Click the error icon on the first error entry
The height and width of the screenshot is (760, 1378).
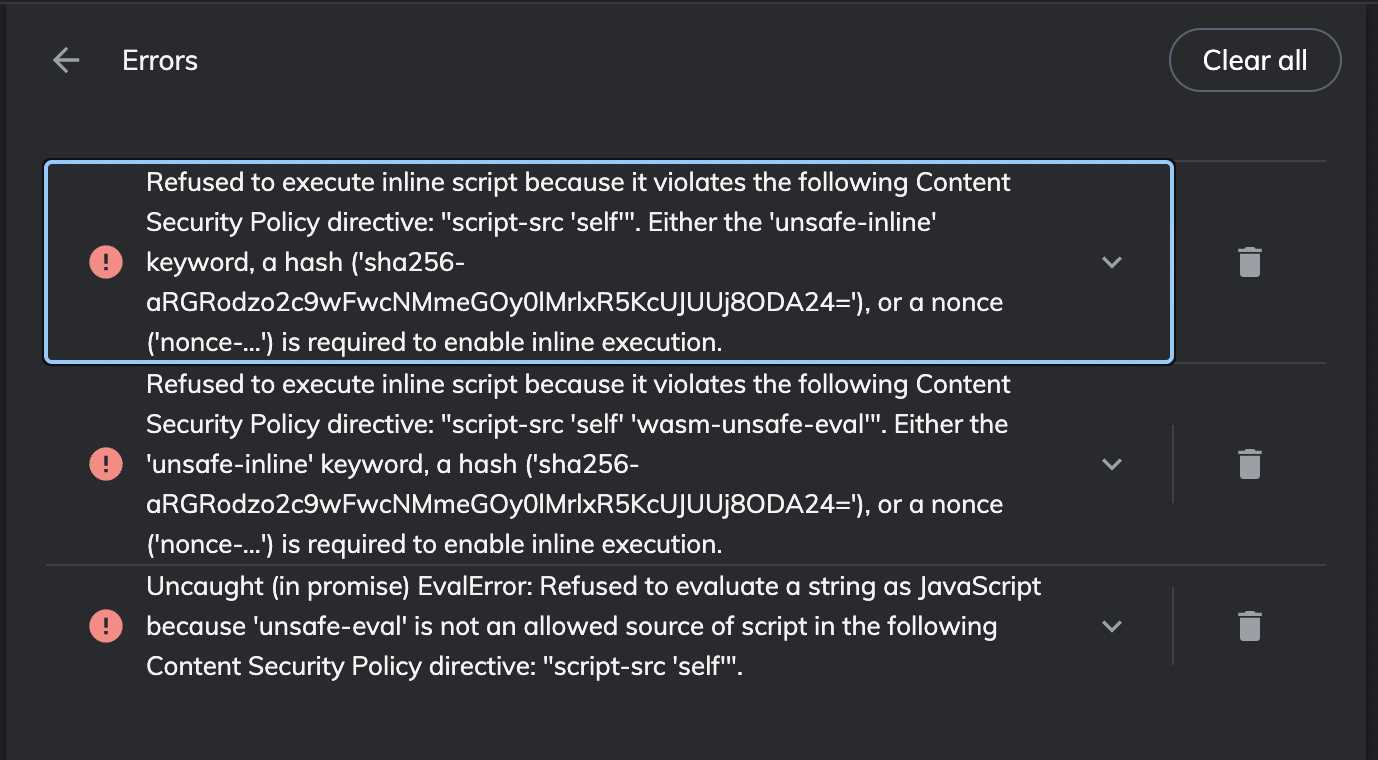(105, 262)
